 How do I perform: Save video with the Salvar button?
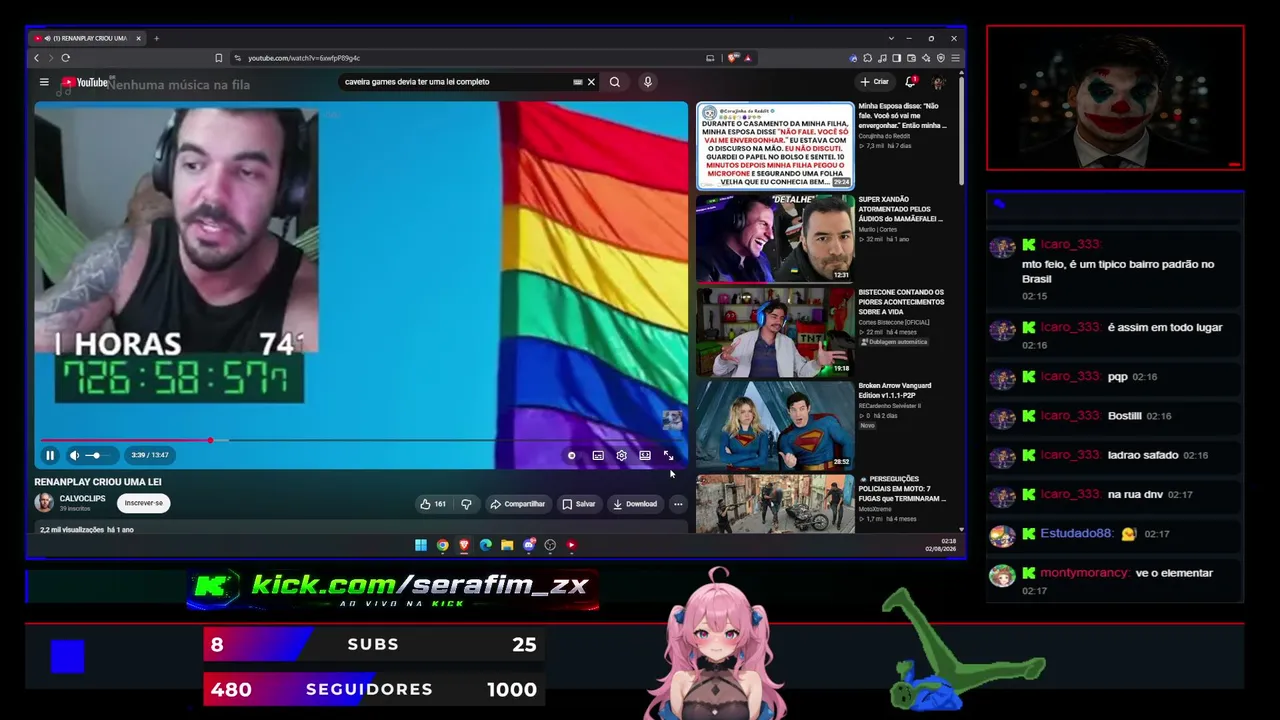(578, 504)
